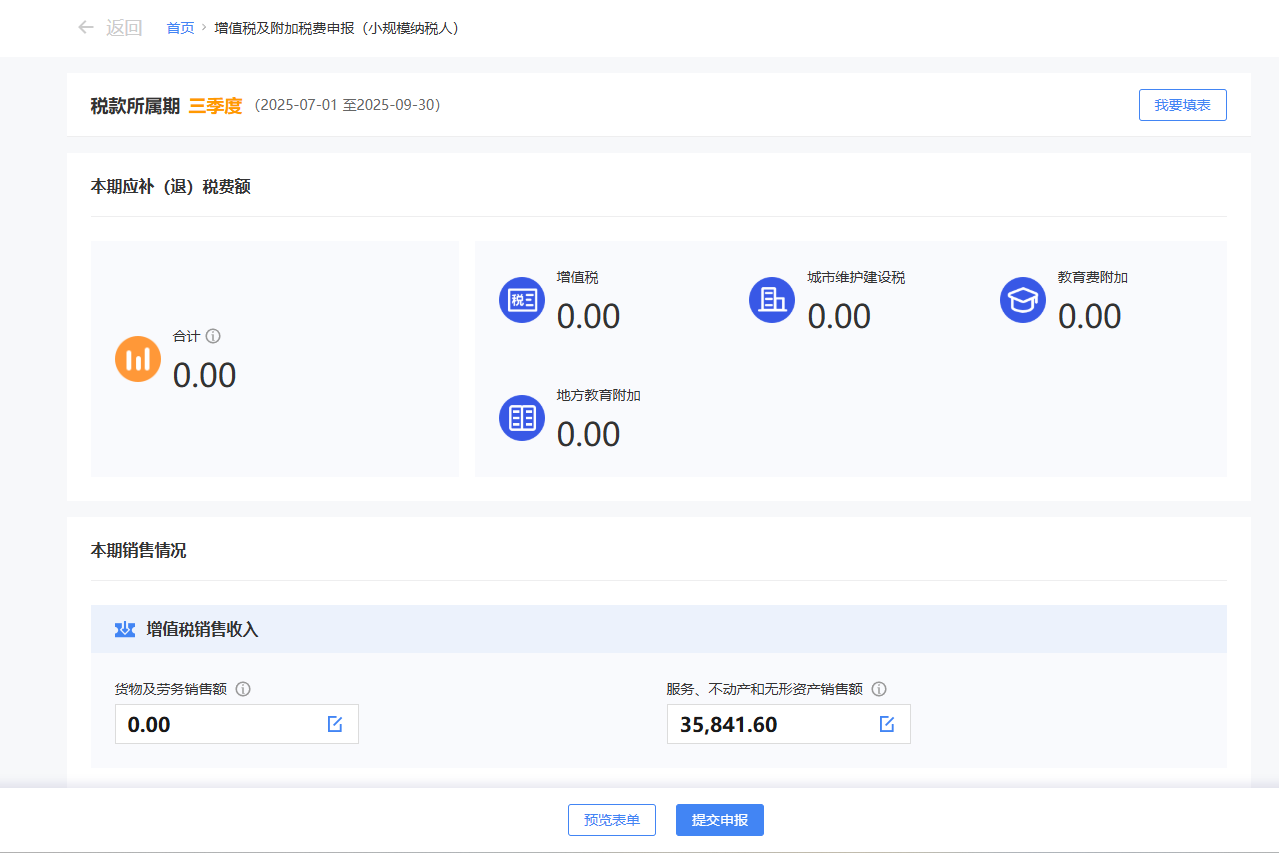The height and width of the screenshot is (853, 1279).
Task: Click the 增值税 tax icon
Action: tap(522, 300)
